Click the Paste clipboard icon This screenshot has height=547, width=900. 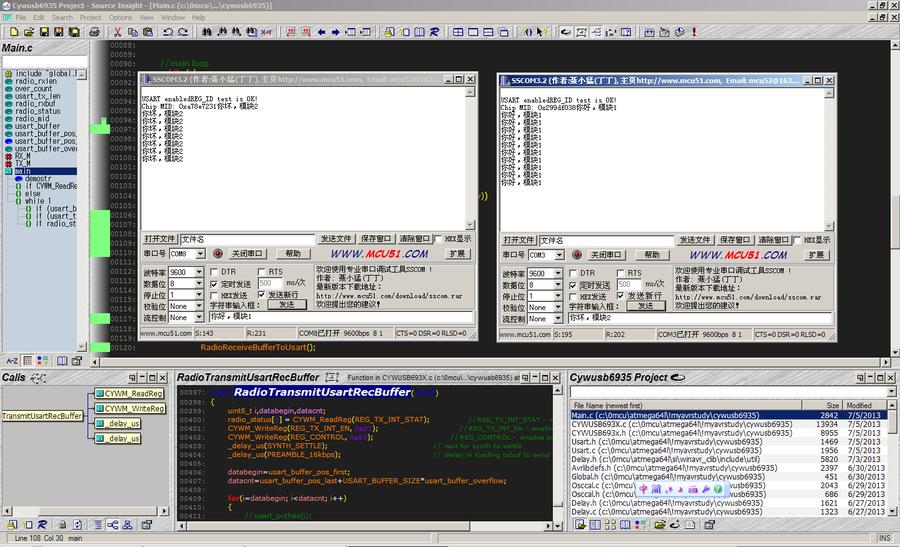tap(148, 32)
